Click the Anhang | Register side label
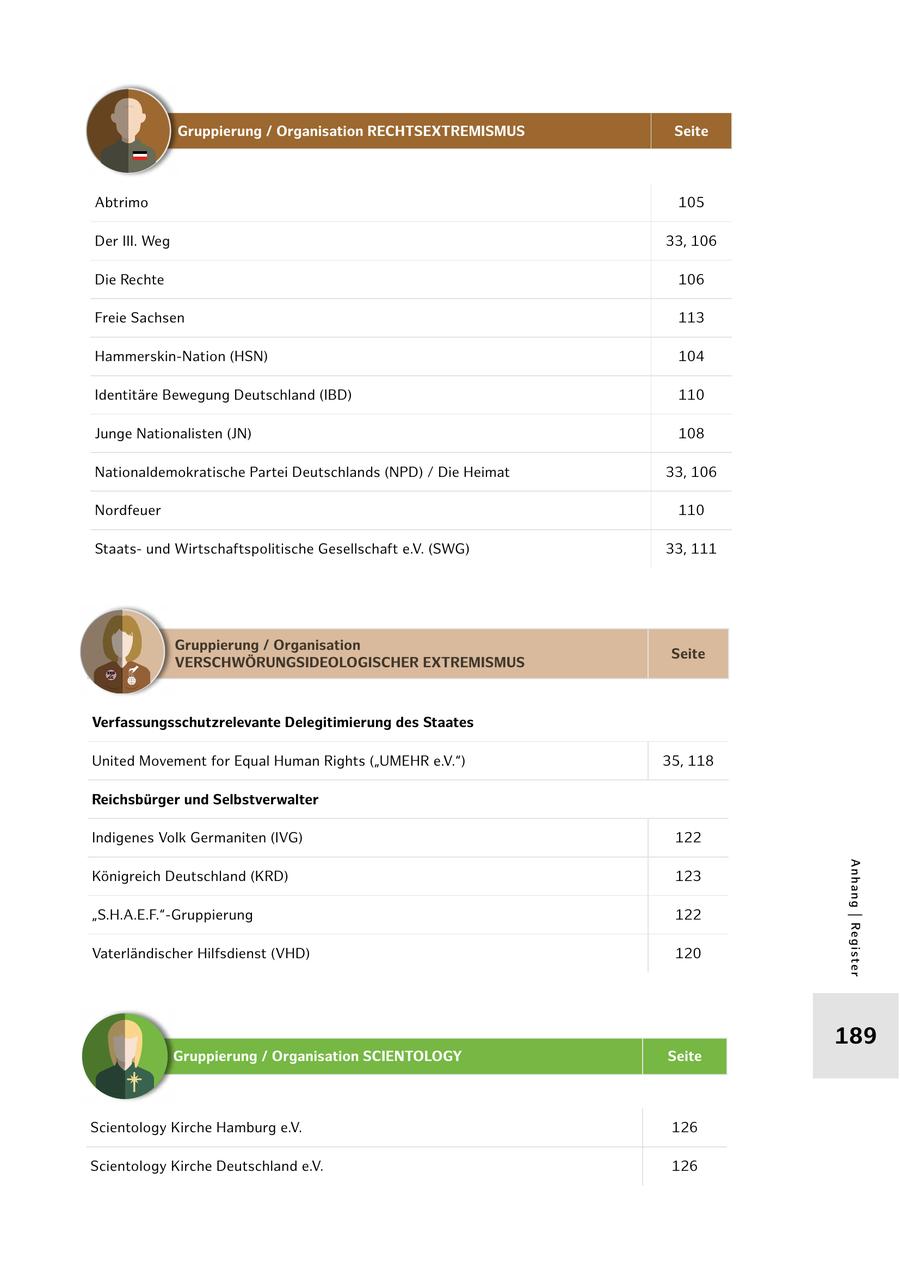900x1272 pixels. click(855, 917)
